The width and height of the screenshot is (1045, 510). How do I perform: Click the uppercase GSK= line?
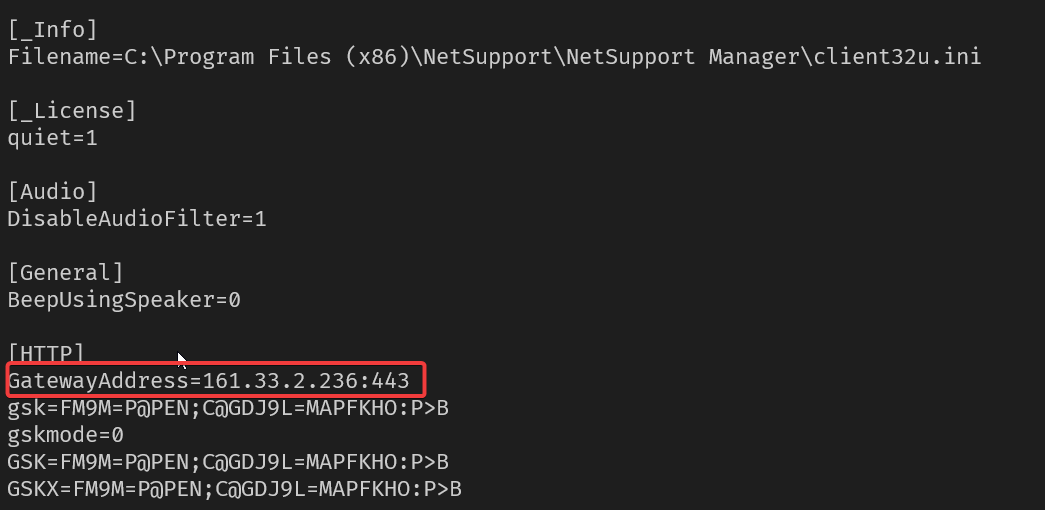click(x=228, y=461)
